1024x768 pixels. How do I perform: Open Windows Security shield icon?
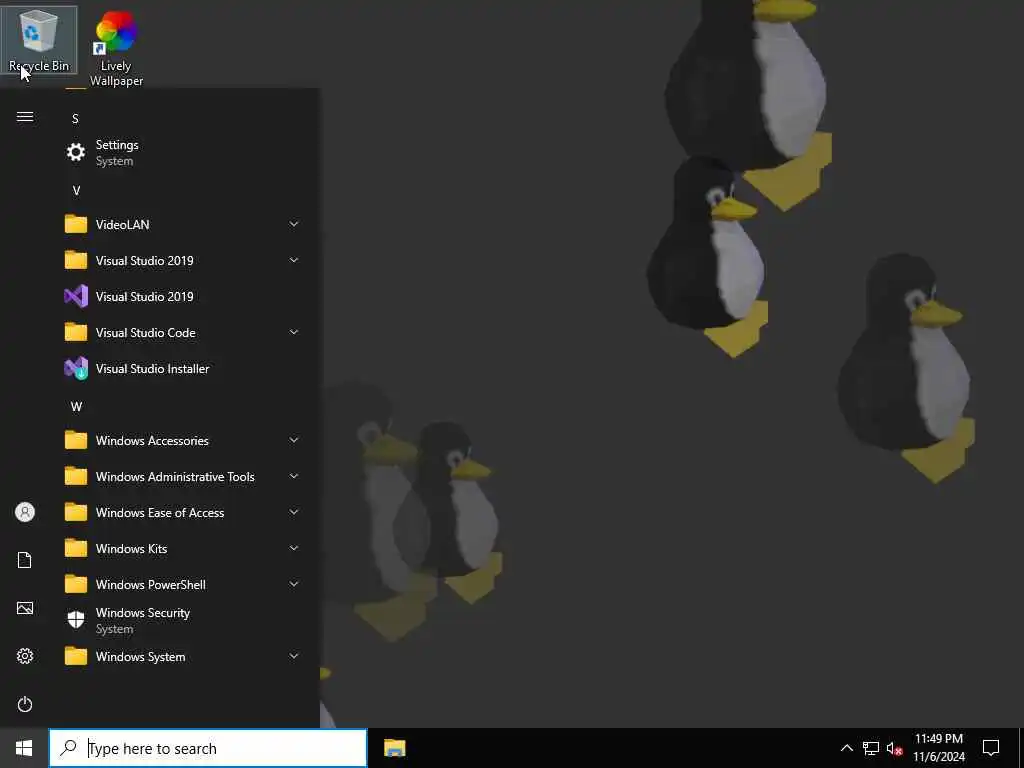76,620
